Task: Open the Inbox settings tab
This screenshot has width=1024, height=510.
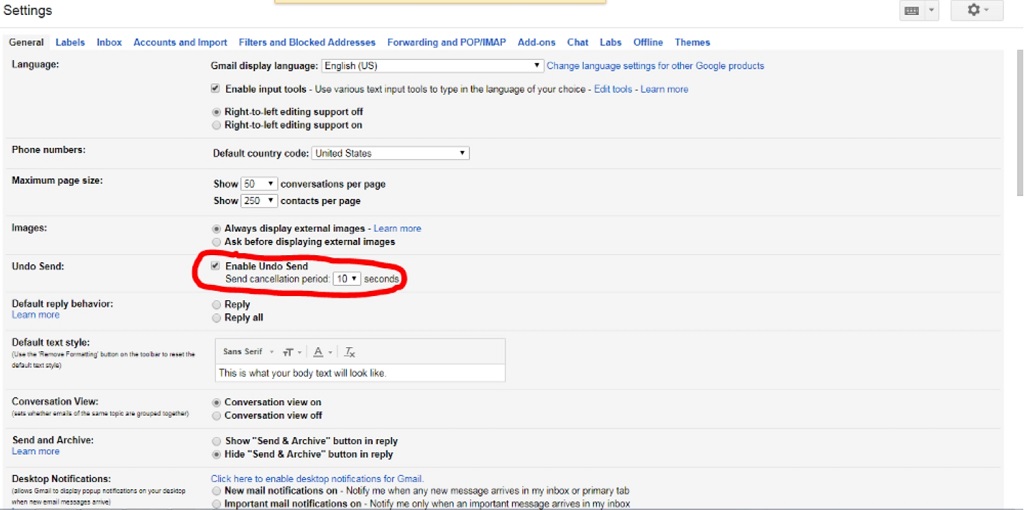Action: pos(109,42)
